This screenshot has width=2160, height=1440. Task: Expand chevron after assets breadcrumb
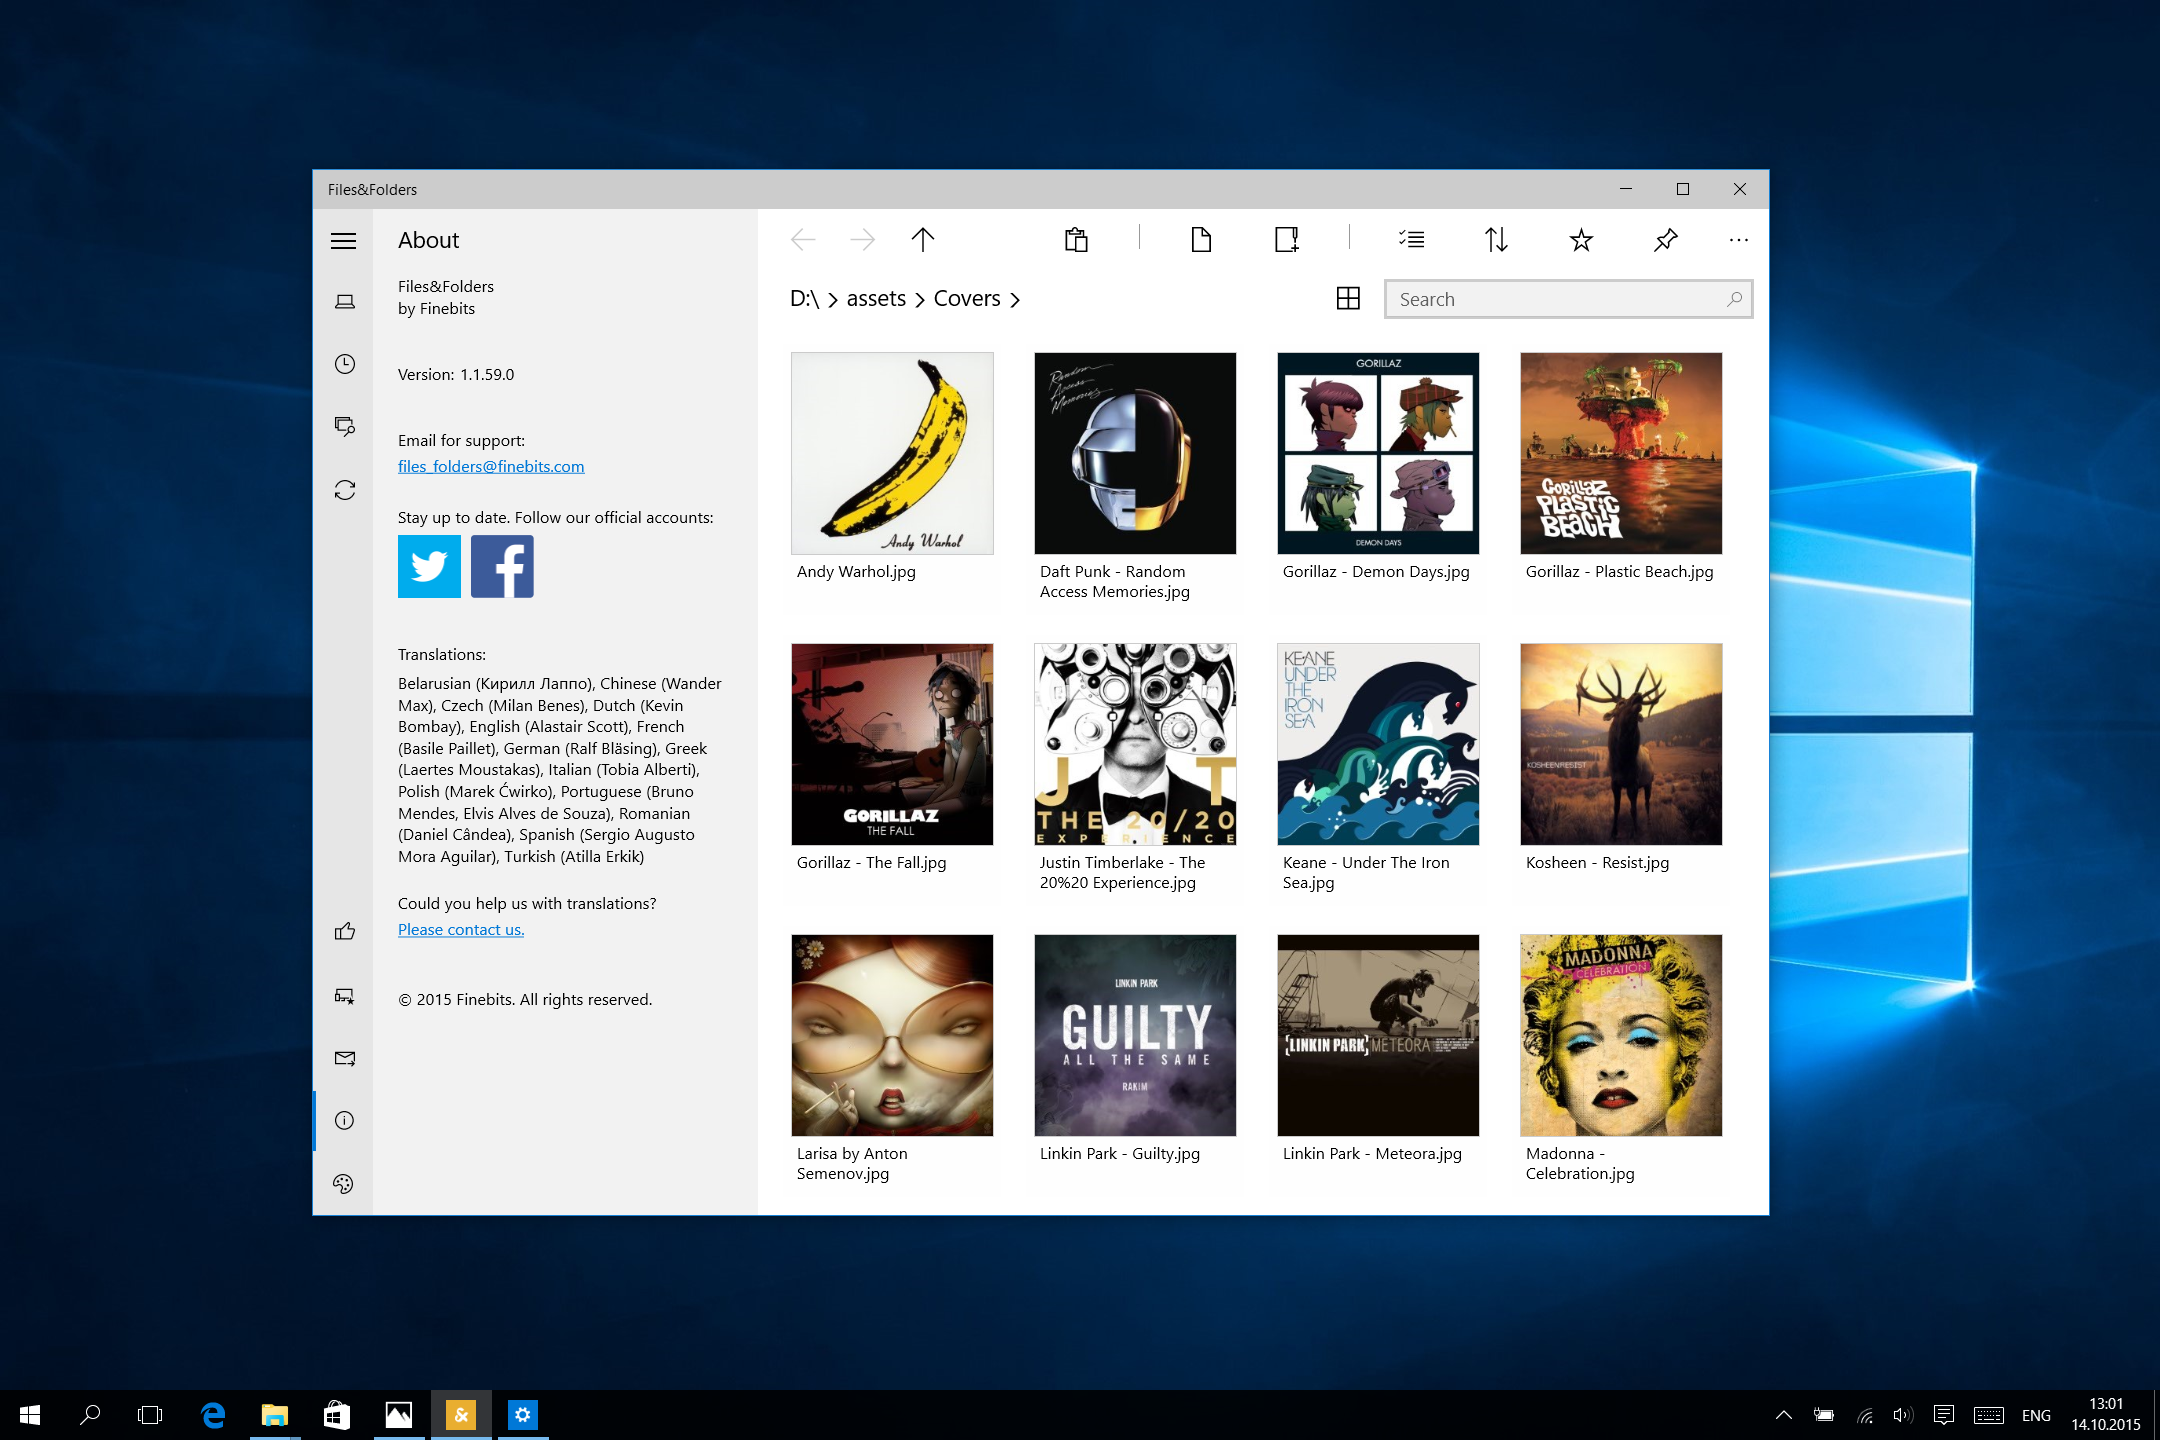pyautogui.click(x=920, y=300)
